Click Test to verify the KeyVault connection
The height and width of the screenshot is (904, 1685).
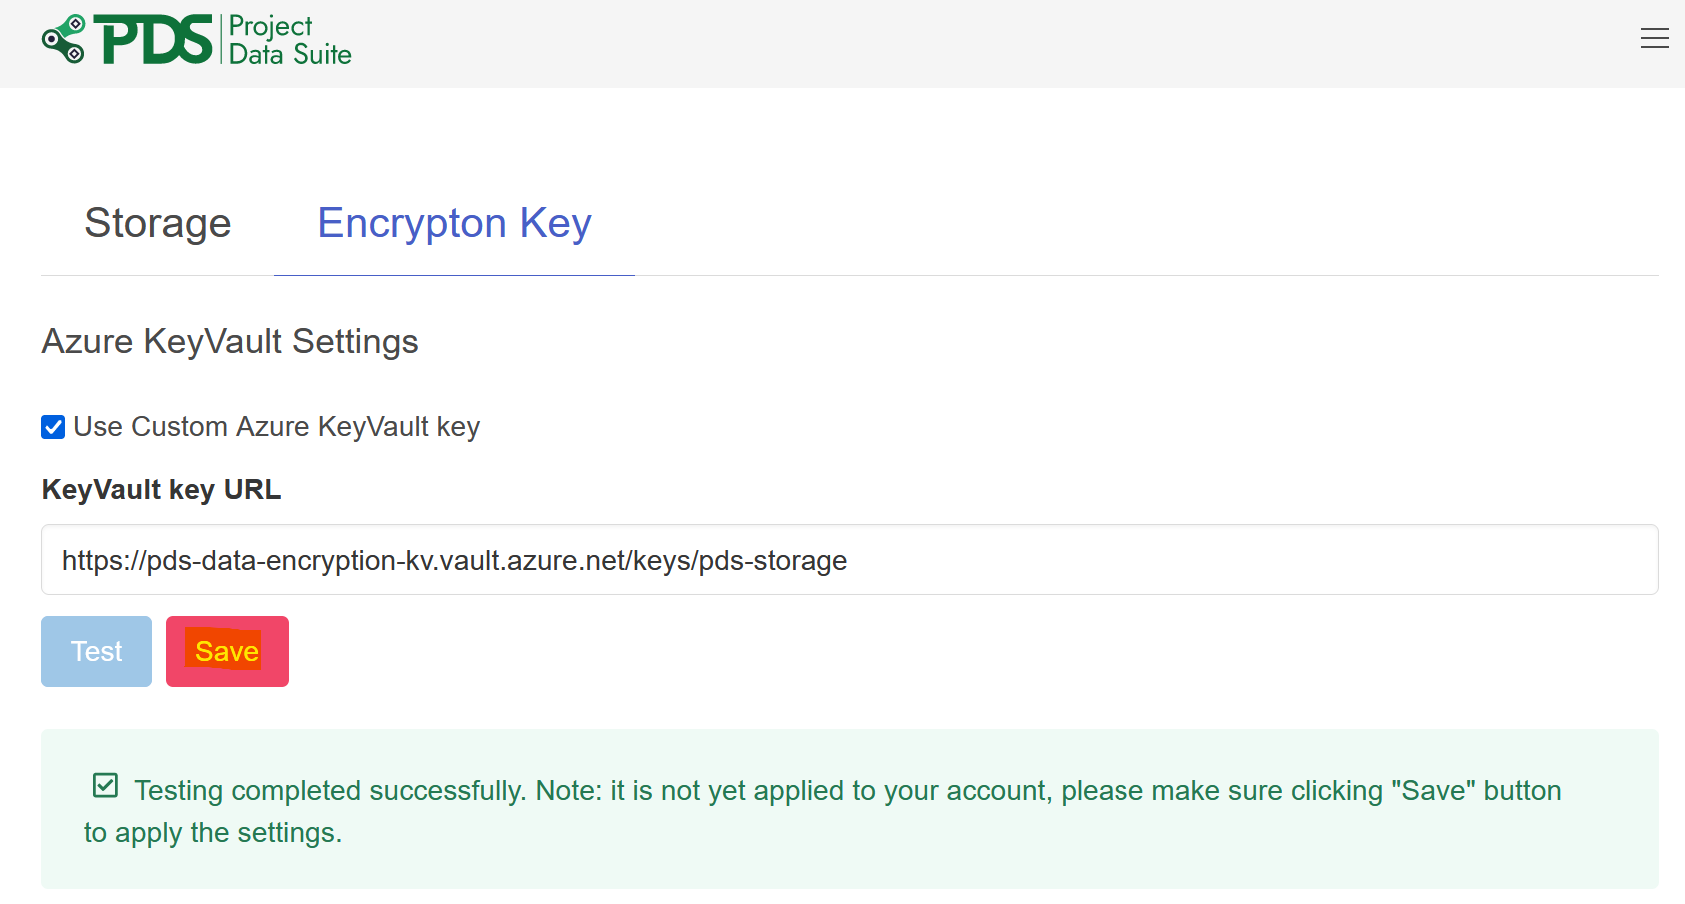click(95, 651)
